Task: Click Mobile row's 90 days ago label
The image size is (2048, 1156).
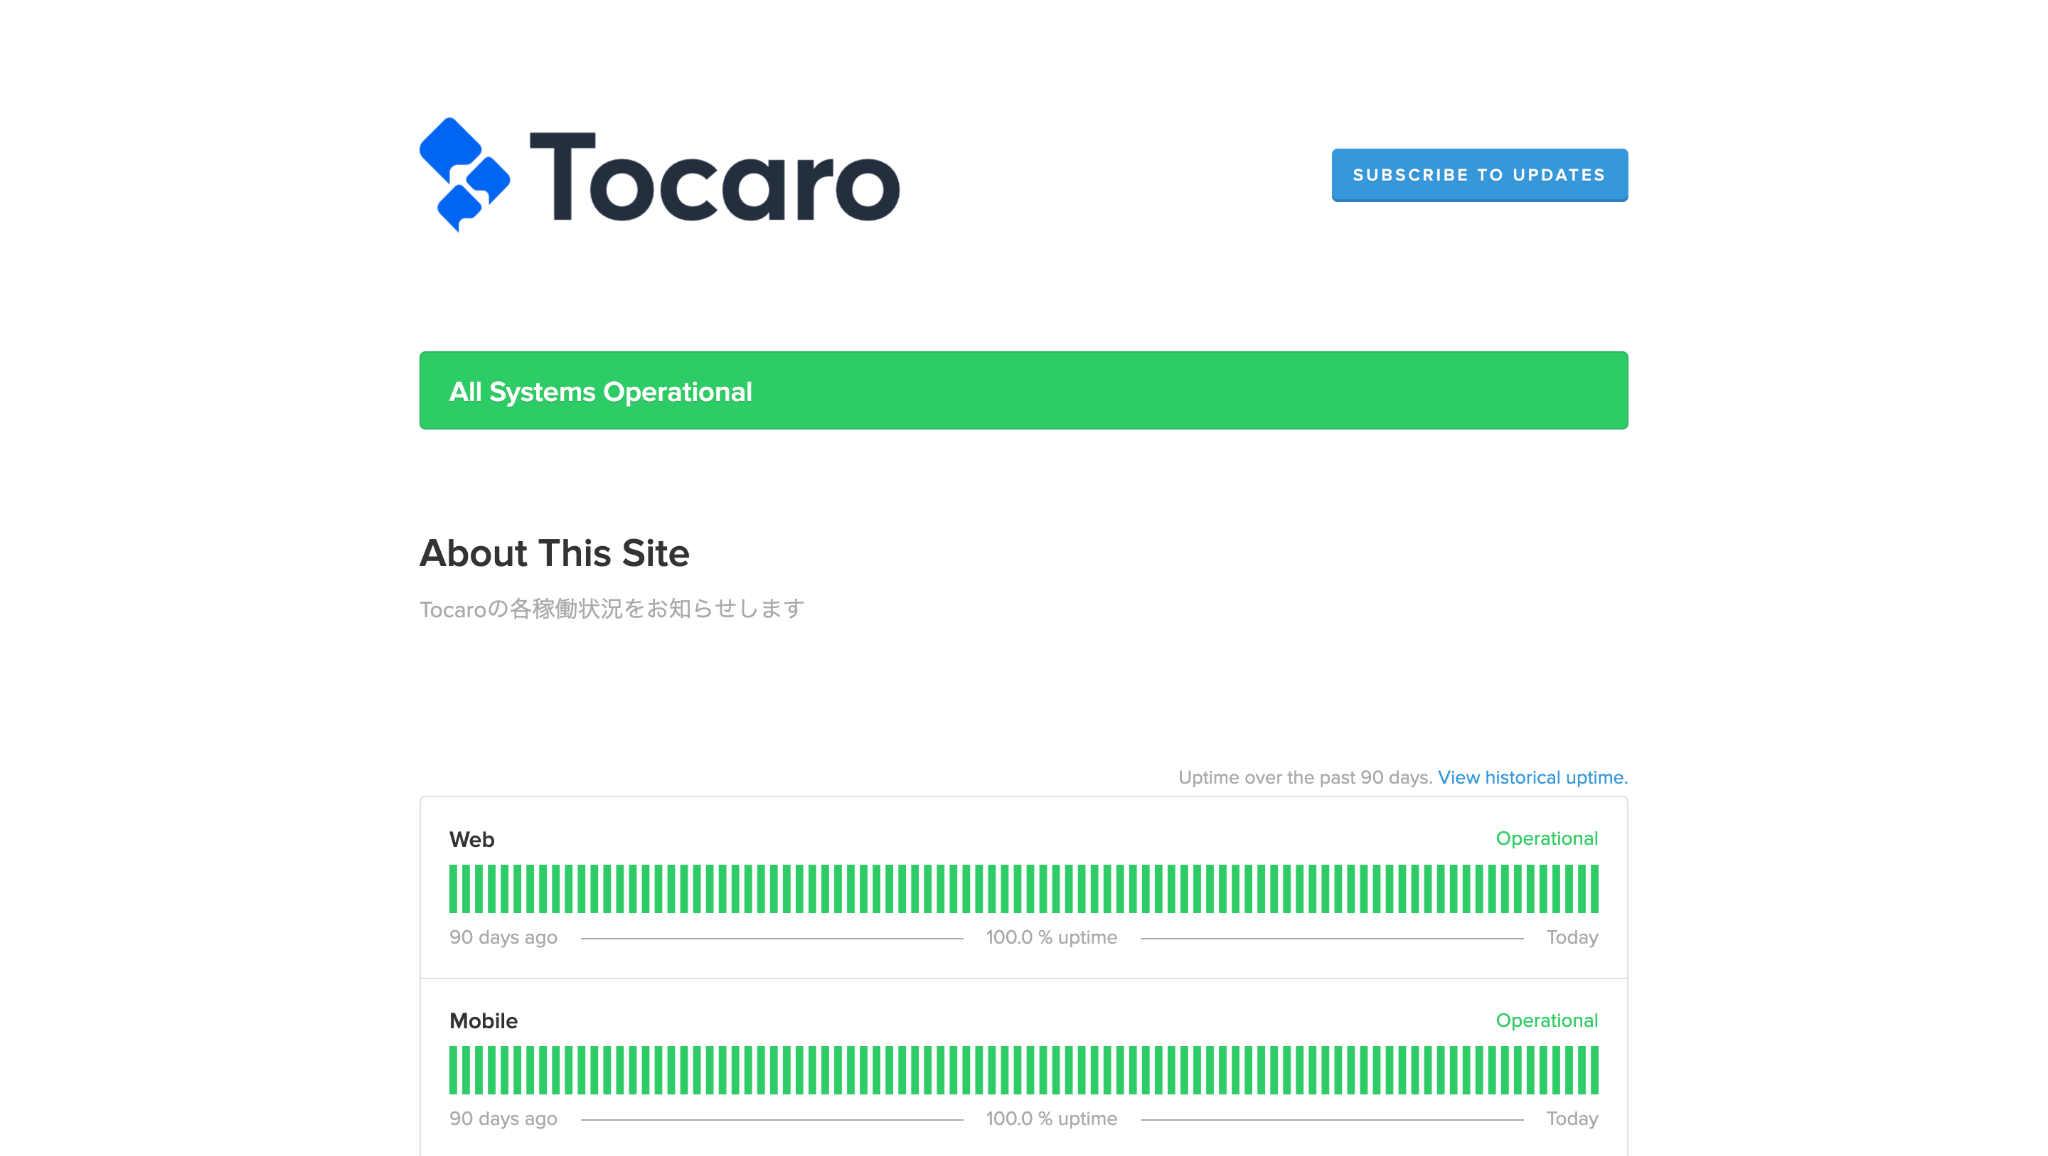Action: [503, 1118]
